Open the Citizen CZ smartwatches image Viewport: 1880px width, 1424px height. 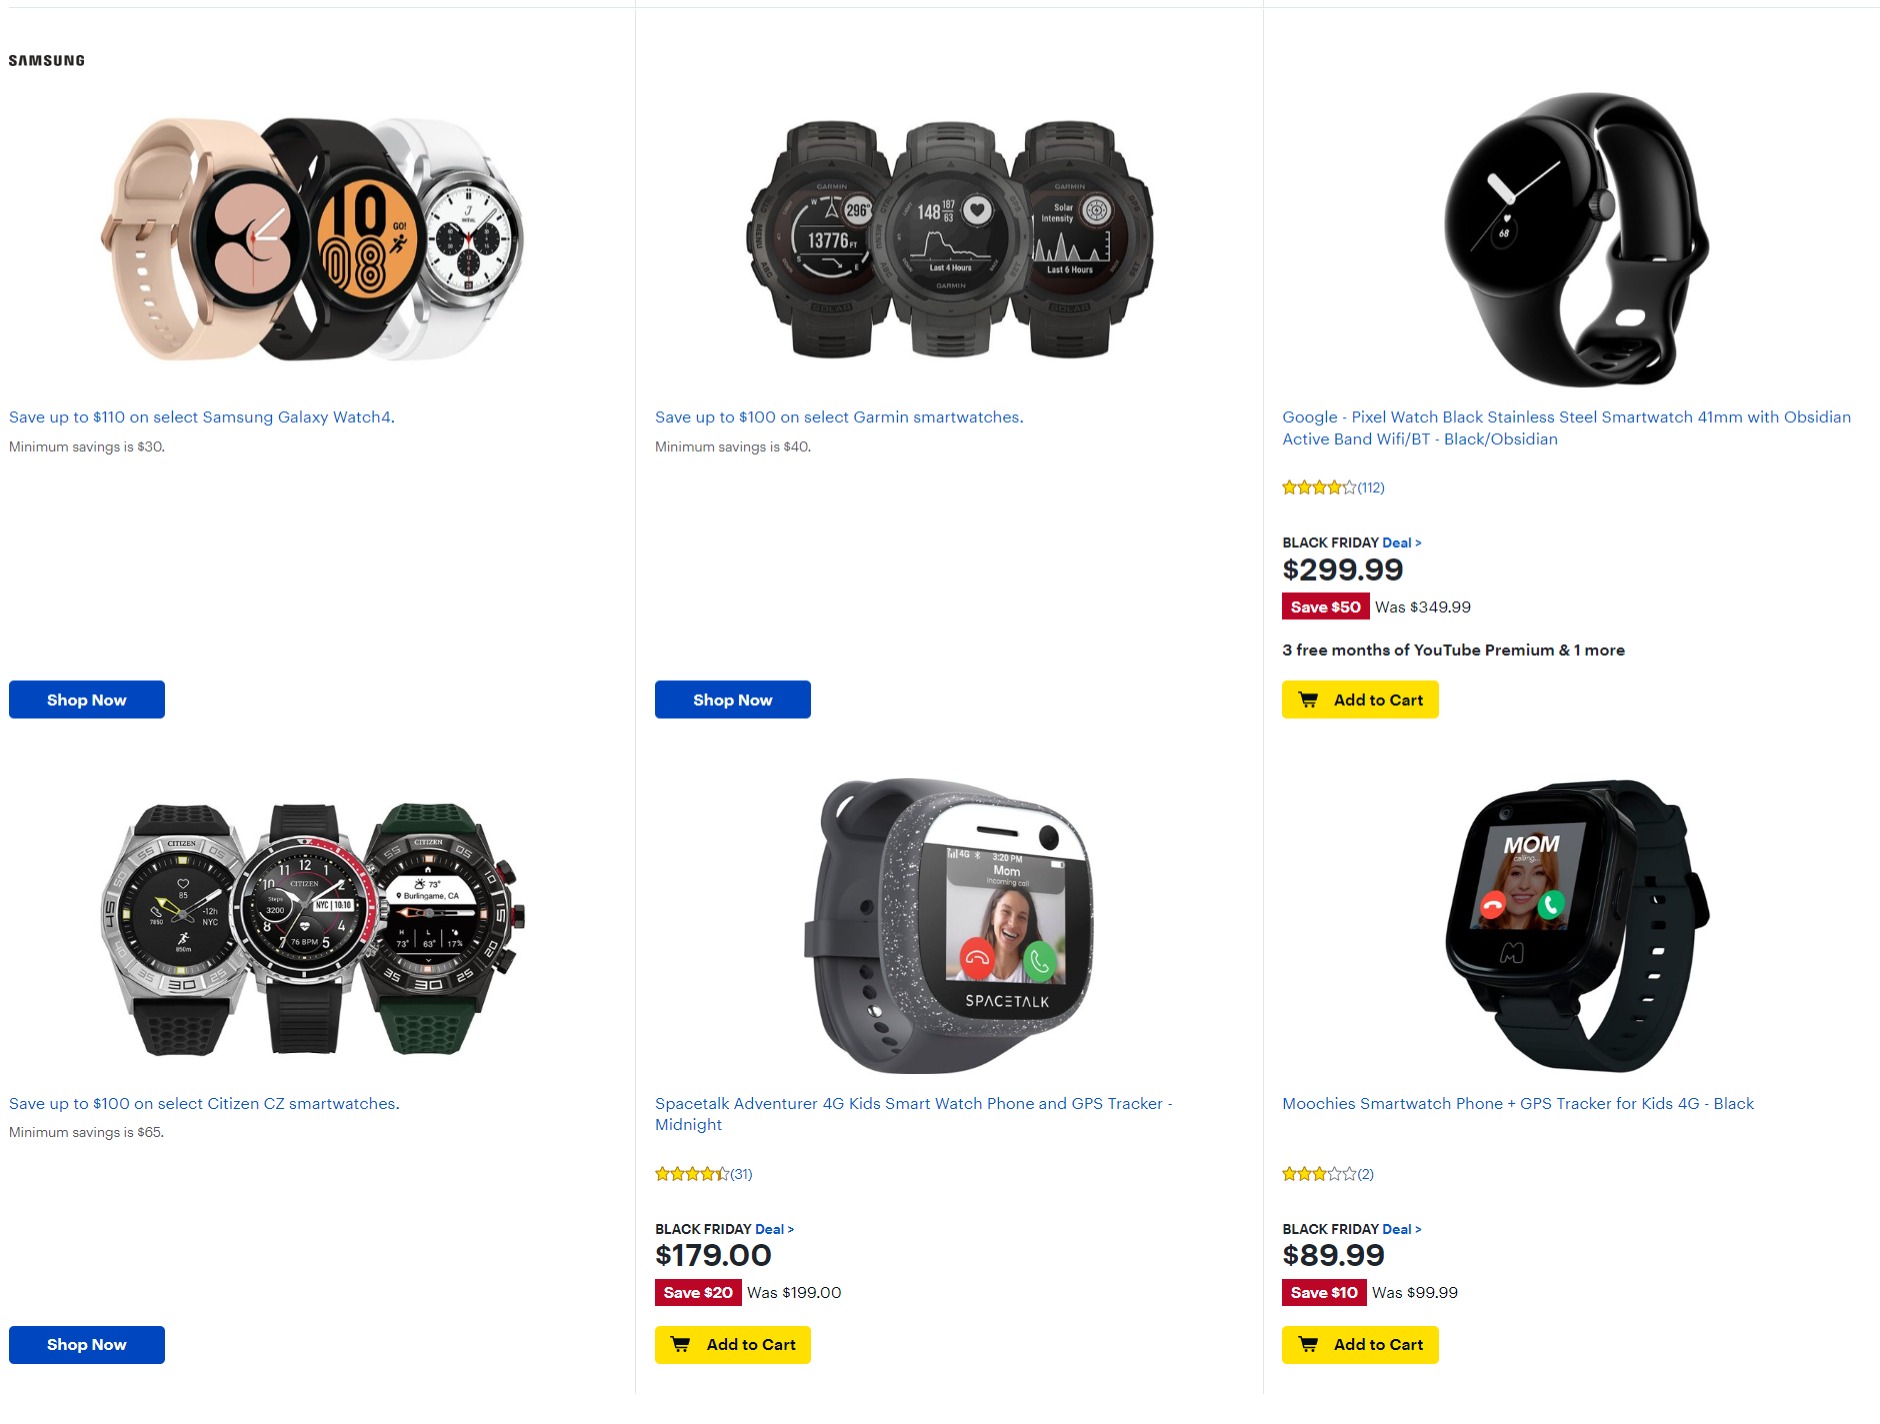(x=312, y=926)
